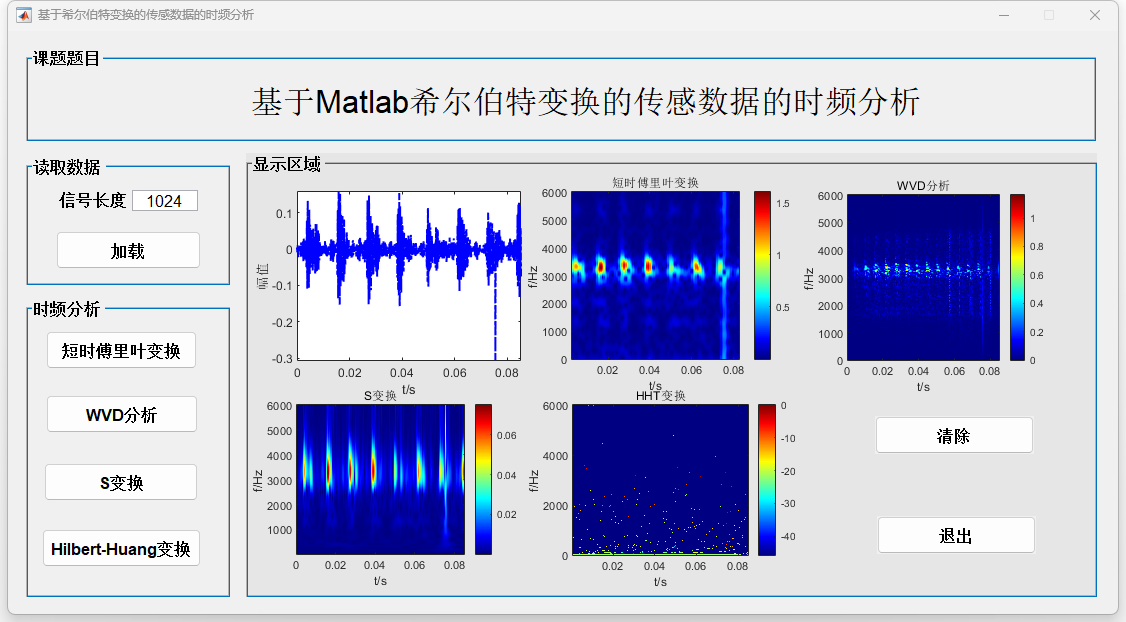Launch Hilbert-Huang变换
This screenshot has height=622, width=1126.
(x=121, y=549)
